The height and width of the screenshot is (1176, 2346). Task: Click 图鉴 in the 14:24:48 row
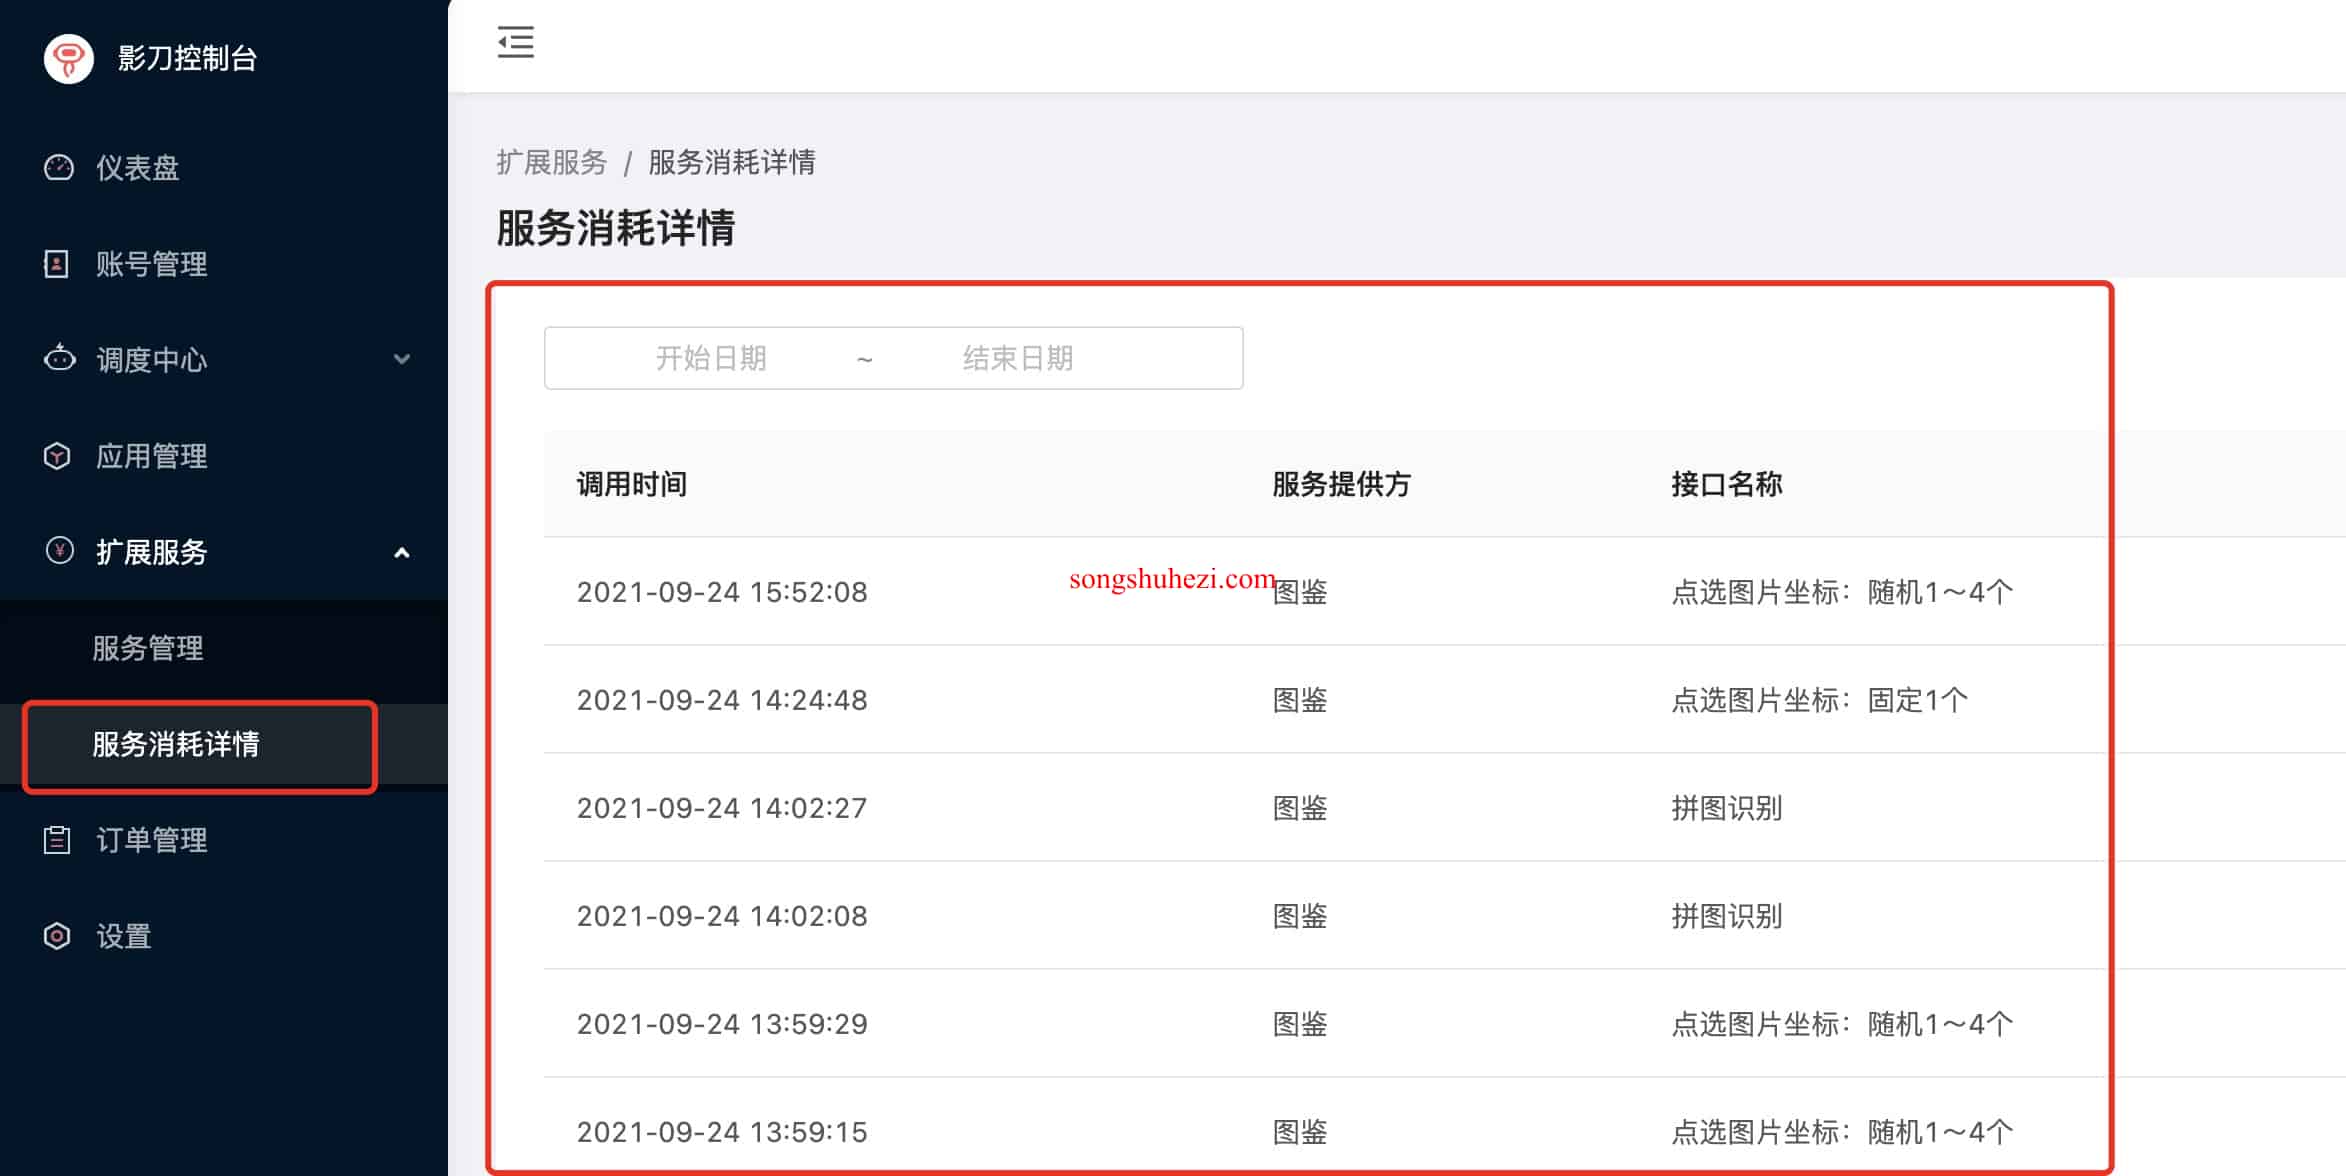pos(1299,700)
